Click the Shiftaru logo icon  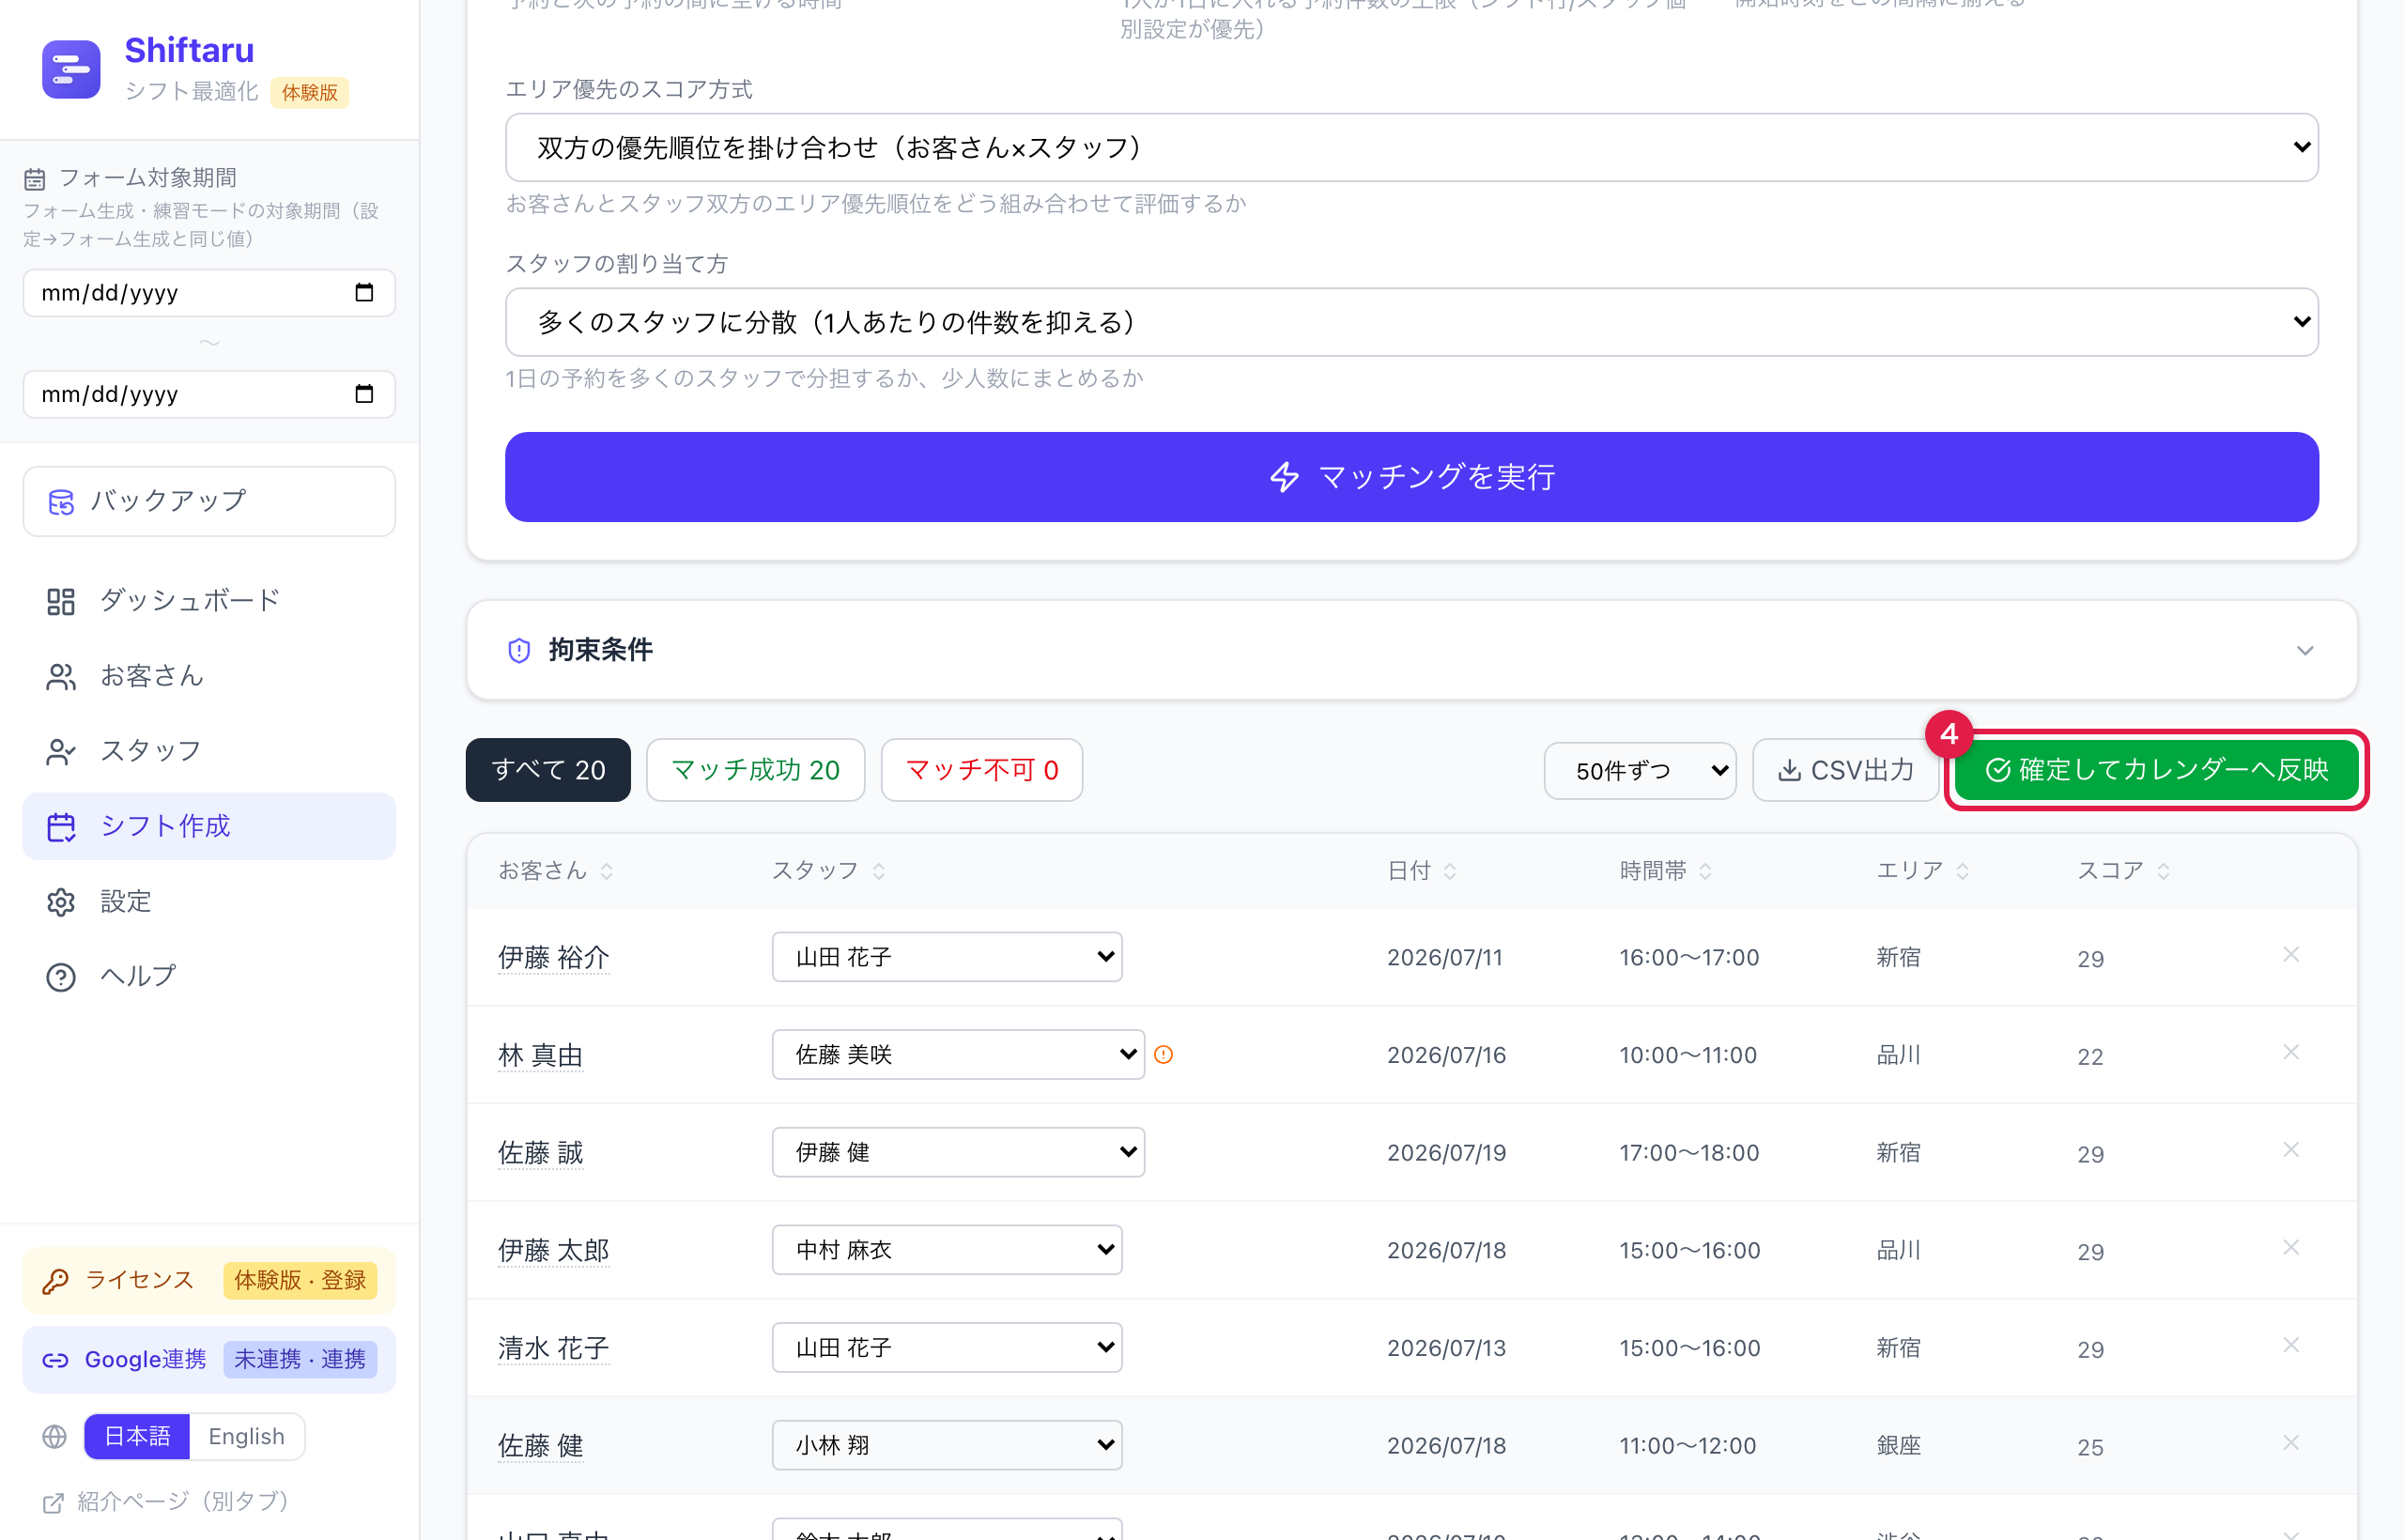pyautogui.click(x=71, y=69)
